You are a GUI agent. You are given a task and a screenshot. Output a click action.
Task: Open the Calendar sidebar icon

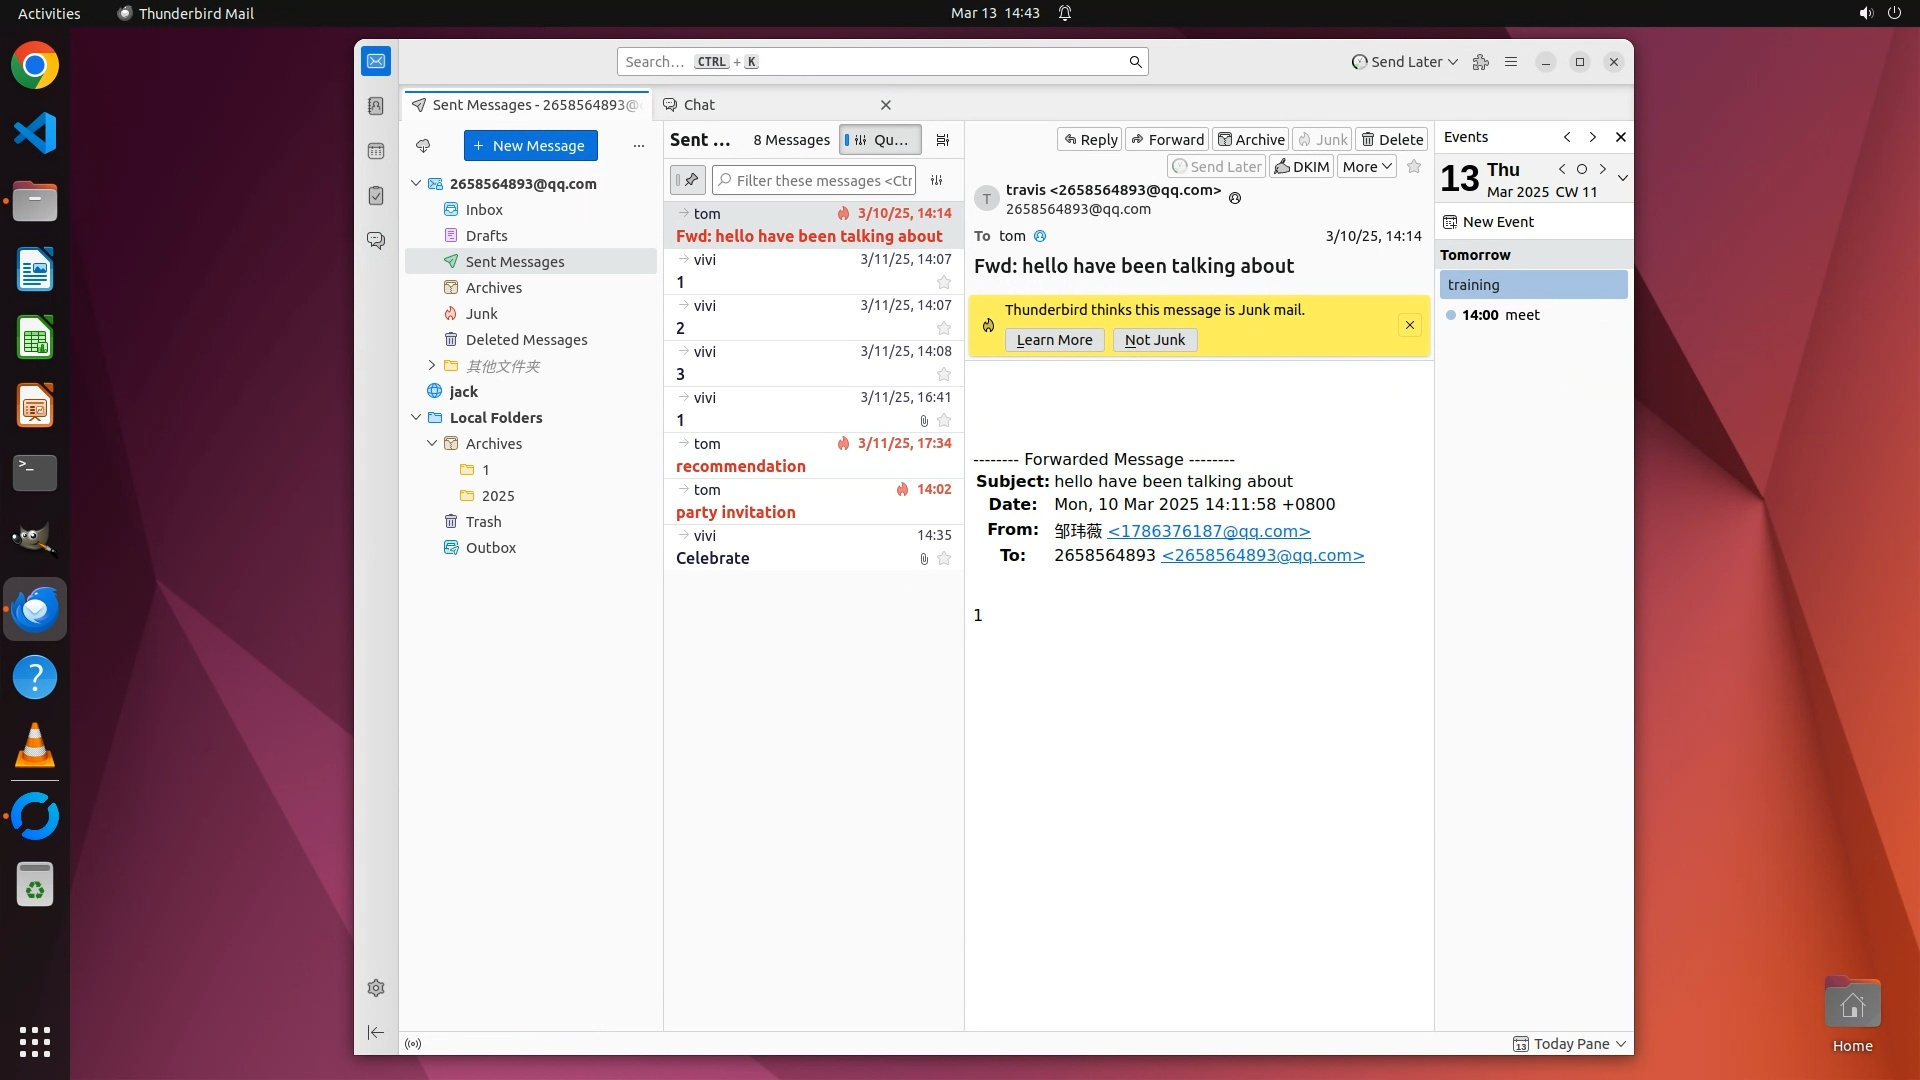tap(376, 151)
